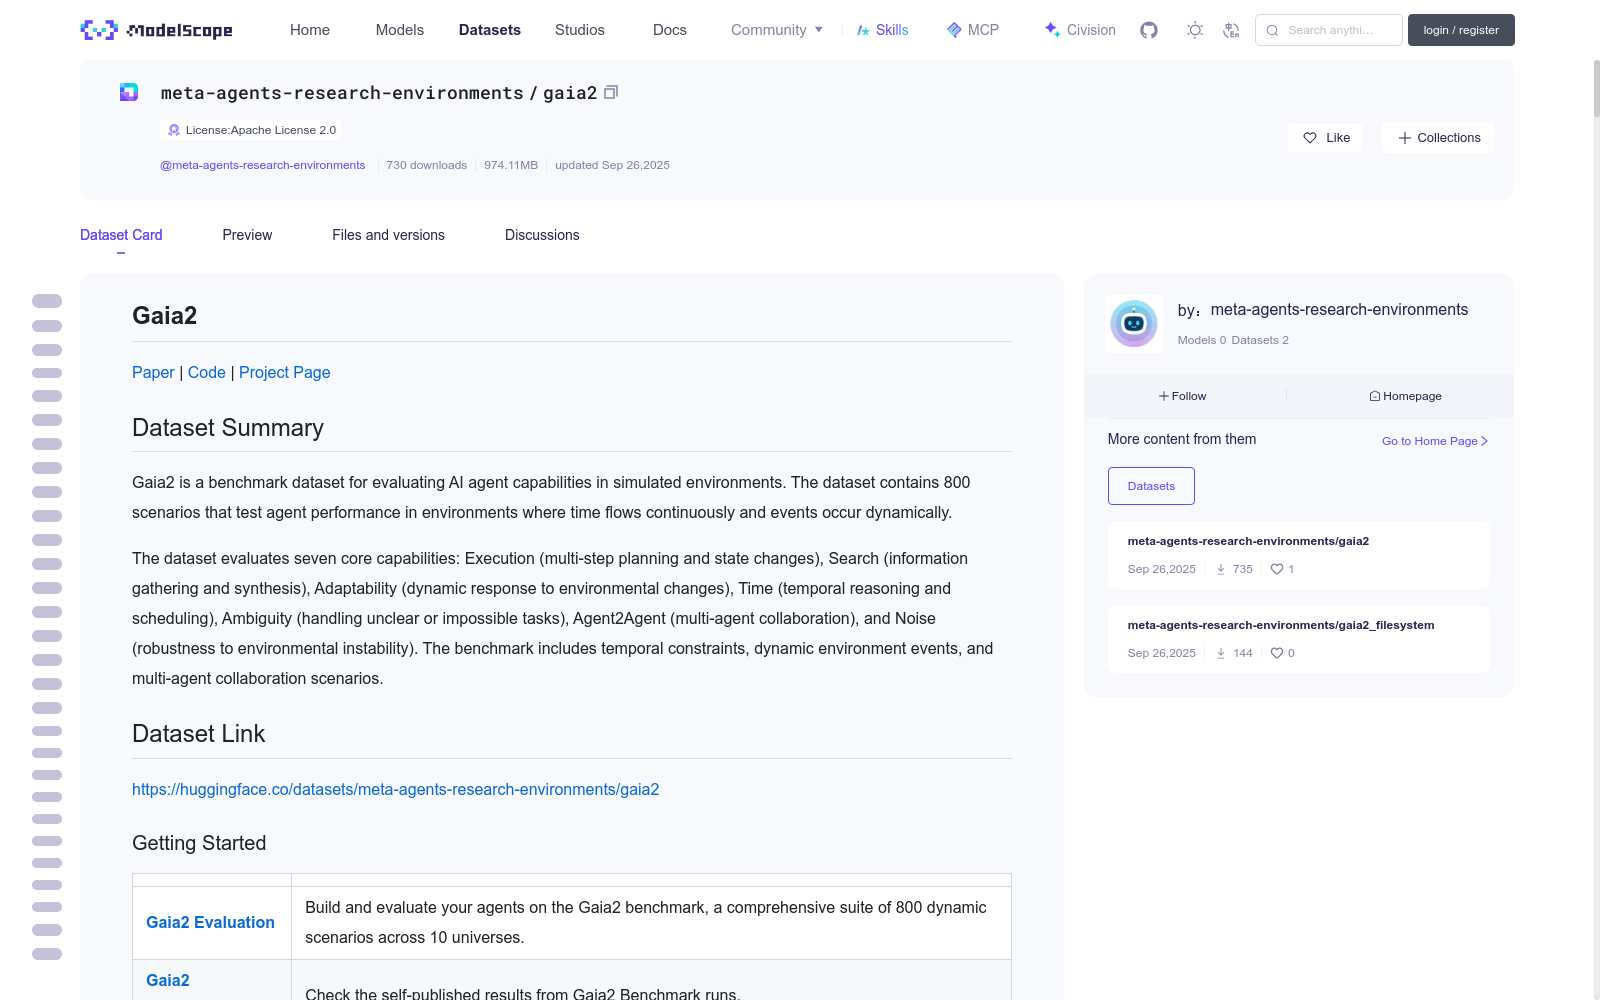Follow meta-agents-research-environments
This screenshot has height=1000, width=1600.
pos(1183,396)
